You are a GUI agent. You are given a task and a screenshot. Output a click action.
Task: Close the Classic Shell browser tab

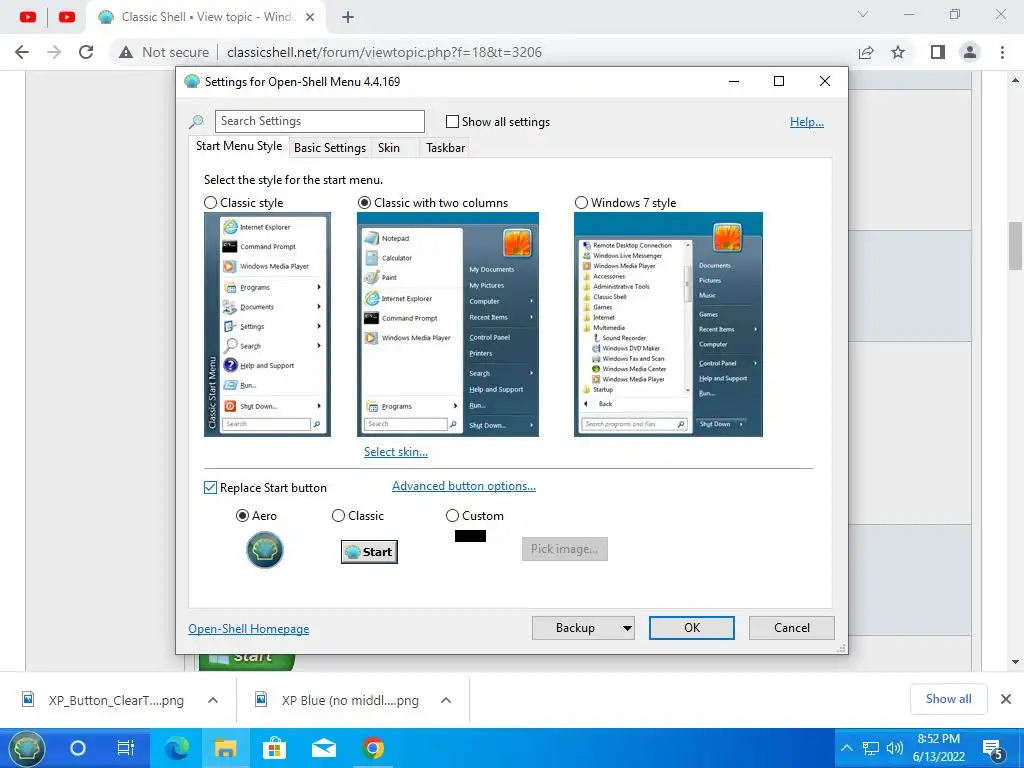pos(310,17)
